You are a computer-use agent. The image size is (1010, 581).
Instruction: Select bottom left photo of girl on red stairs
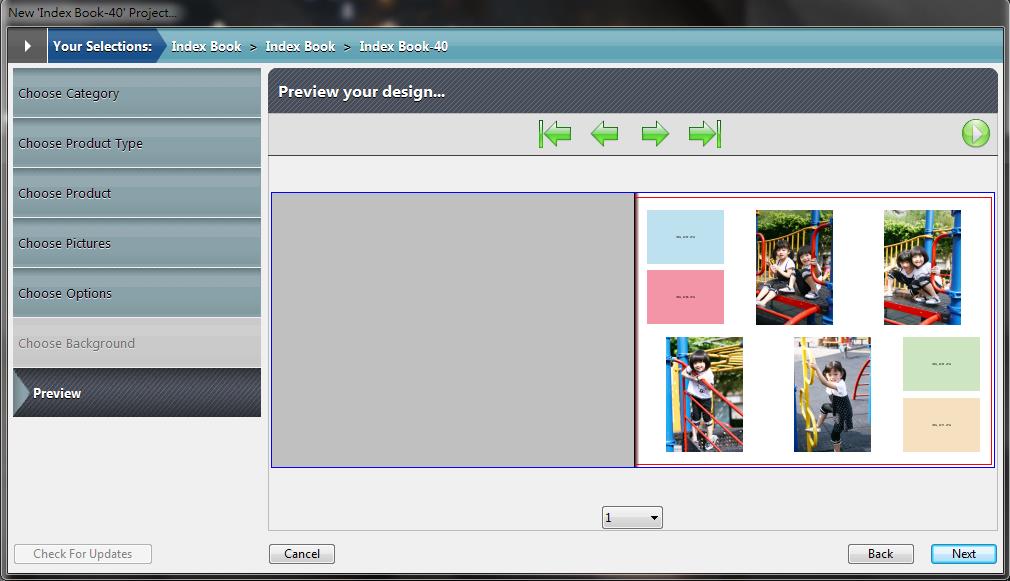pos(704,394)
